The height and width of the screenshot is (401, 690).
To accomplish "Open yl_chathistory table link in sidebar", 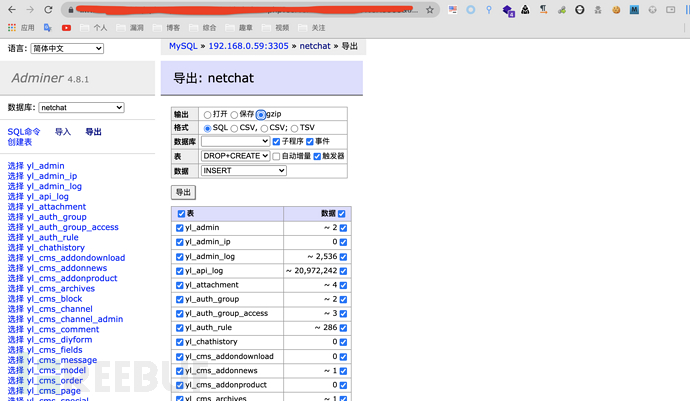I will pyautogui.click(x=56, y=248).
